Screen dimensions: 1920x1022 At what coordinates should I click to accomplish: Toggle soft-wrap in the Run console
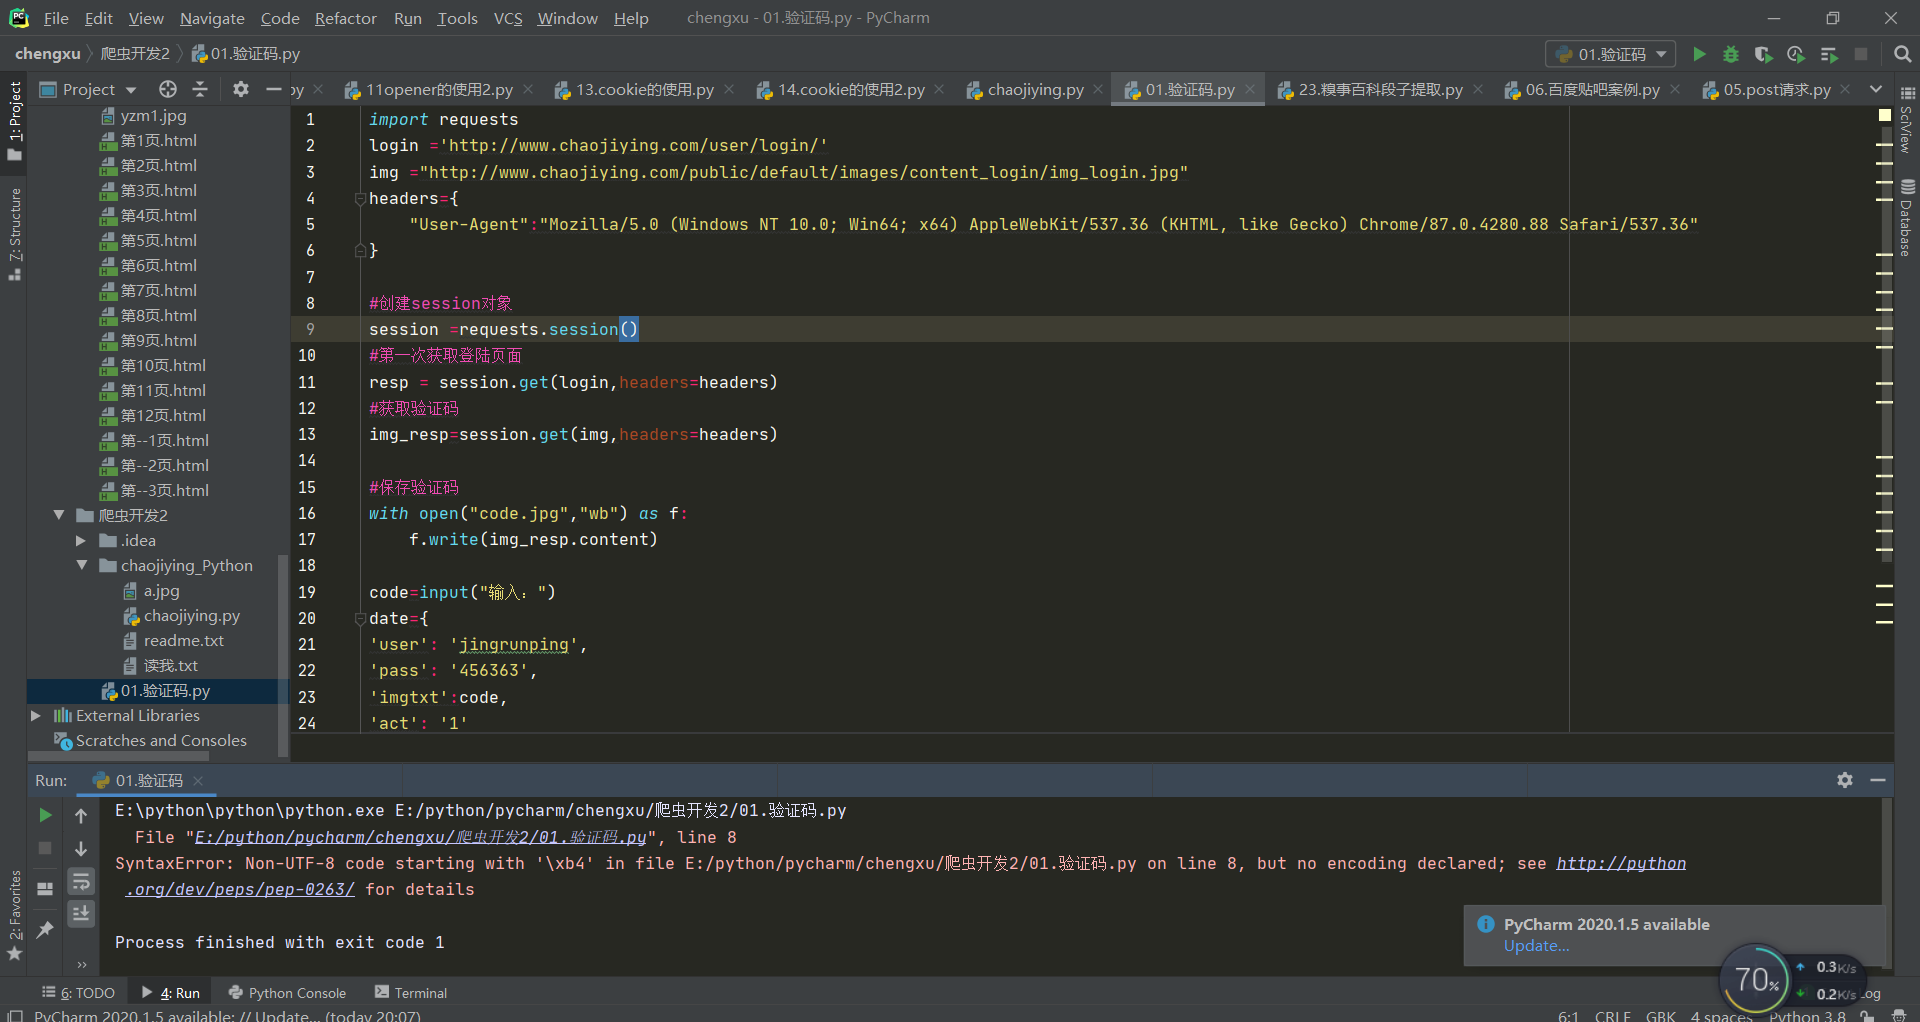81,881
